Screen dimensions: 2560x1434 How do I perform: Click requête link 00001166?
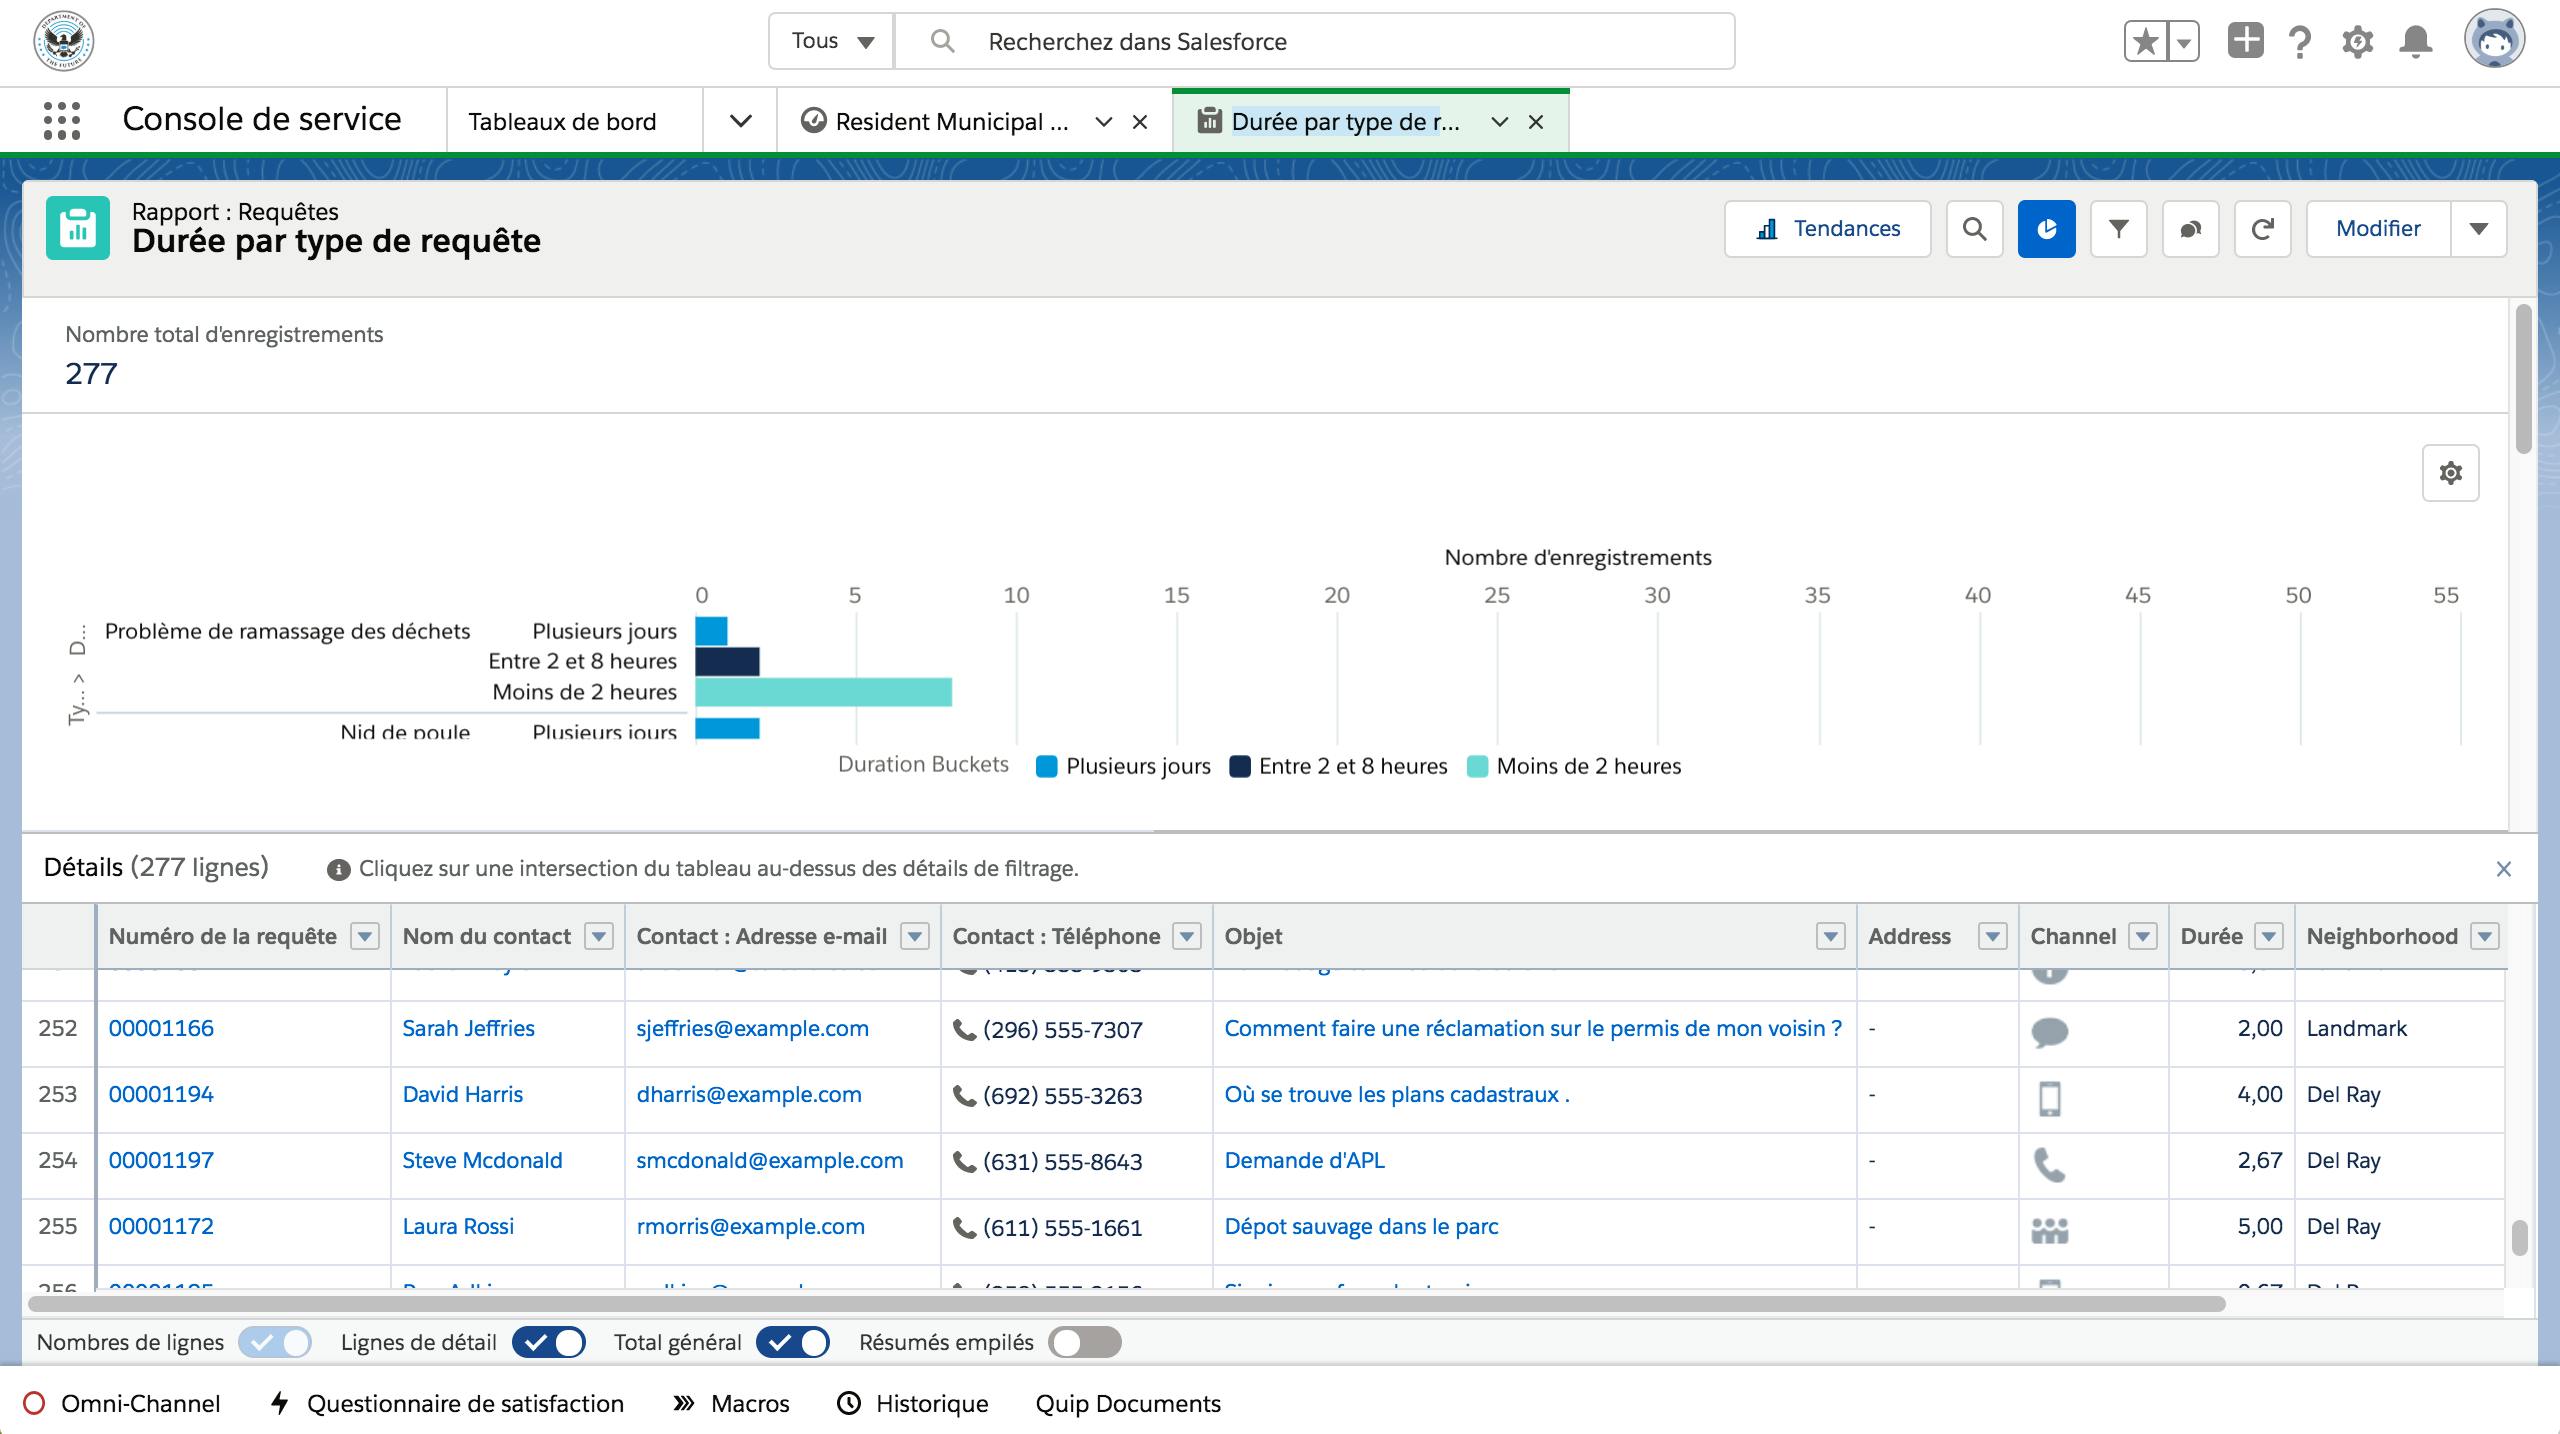coord(160,1028)
